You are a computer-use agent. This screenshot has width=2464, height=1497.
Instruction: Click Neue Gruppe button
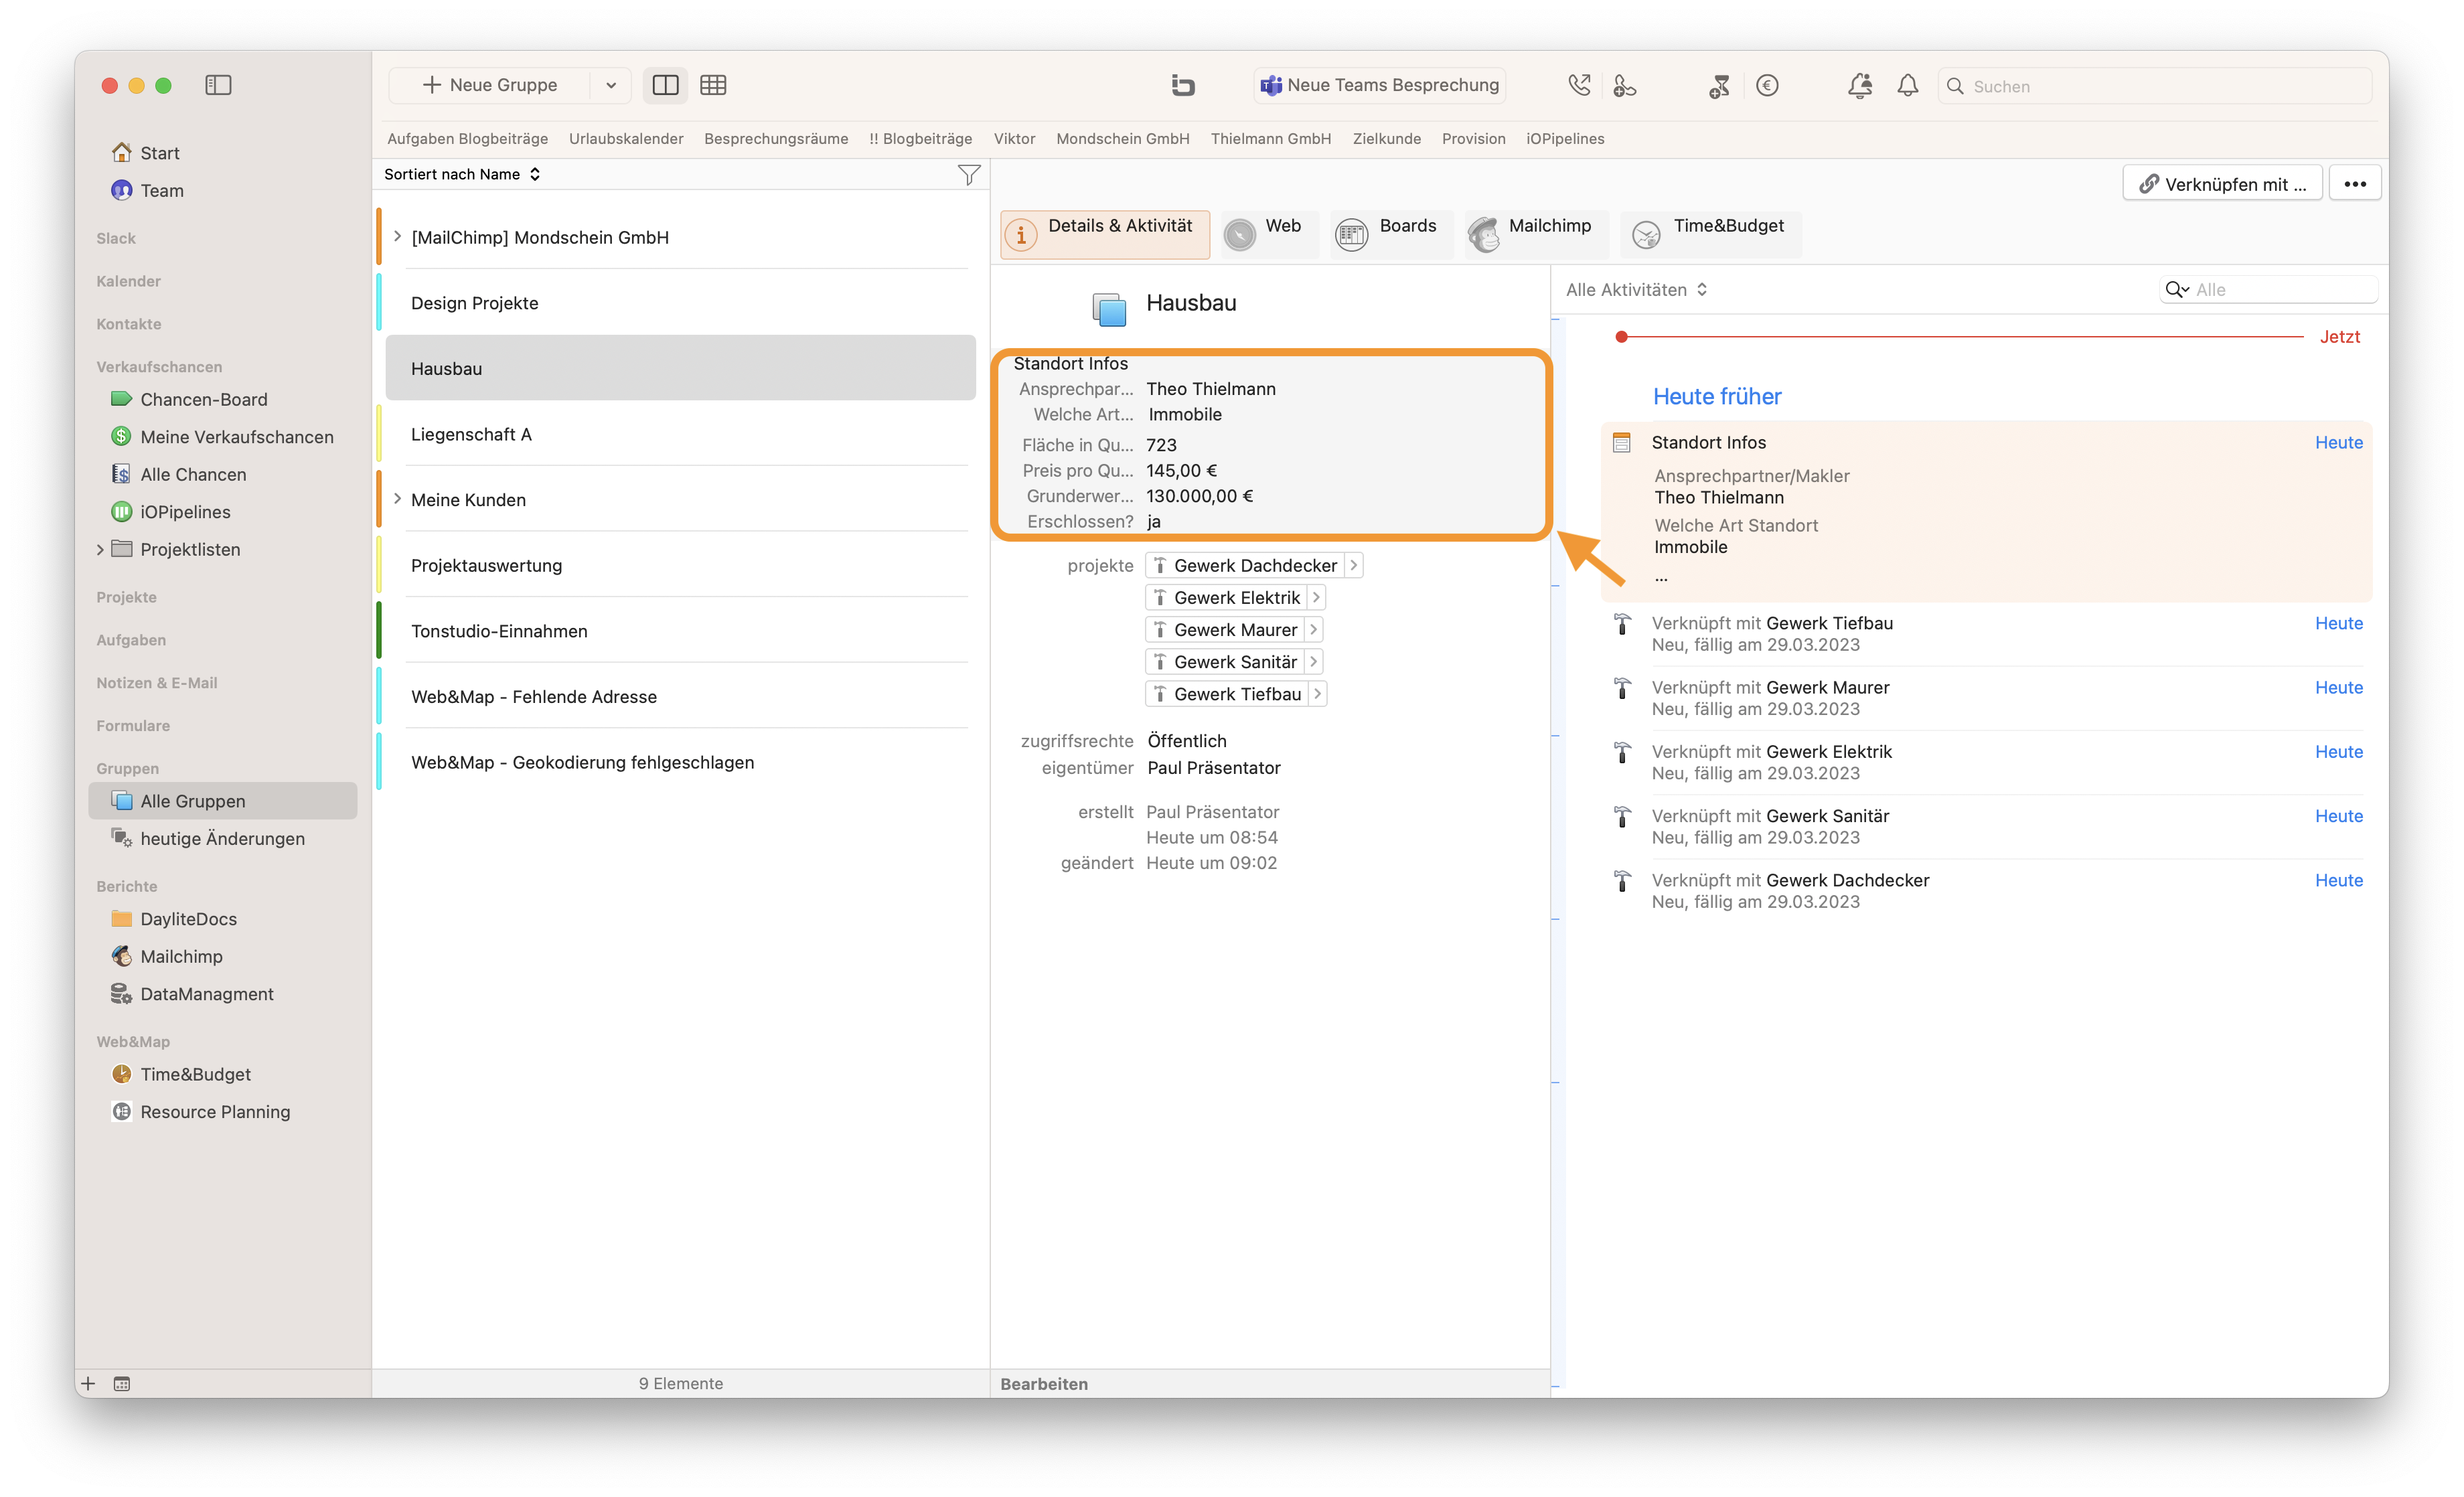[x=490, y=85]
